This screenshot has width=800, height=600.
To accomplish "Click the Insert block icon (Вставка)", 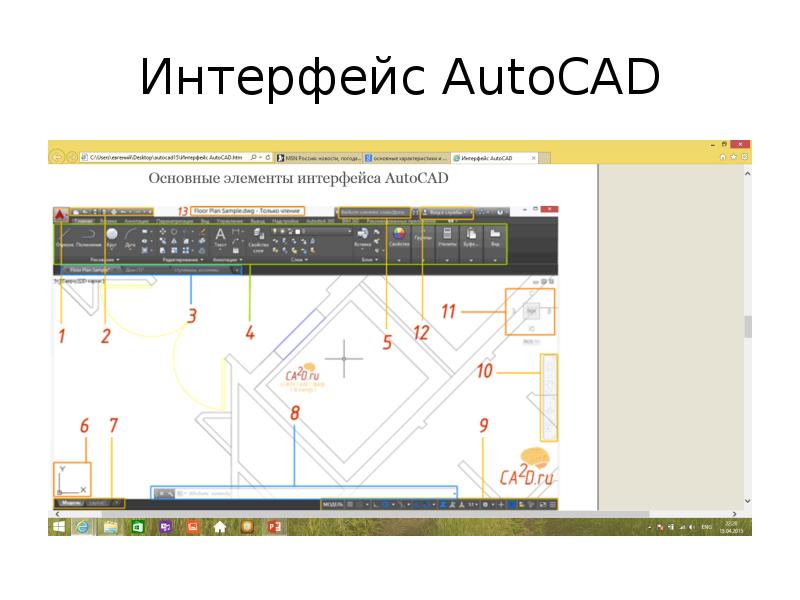I will pos(363,237).
